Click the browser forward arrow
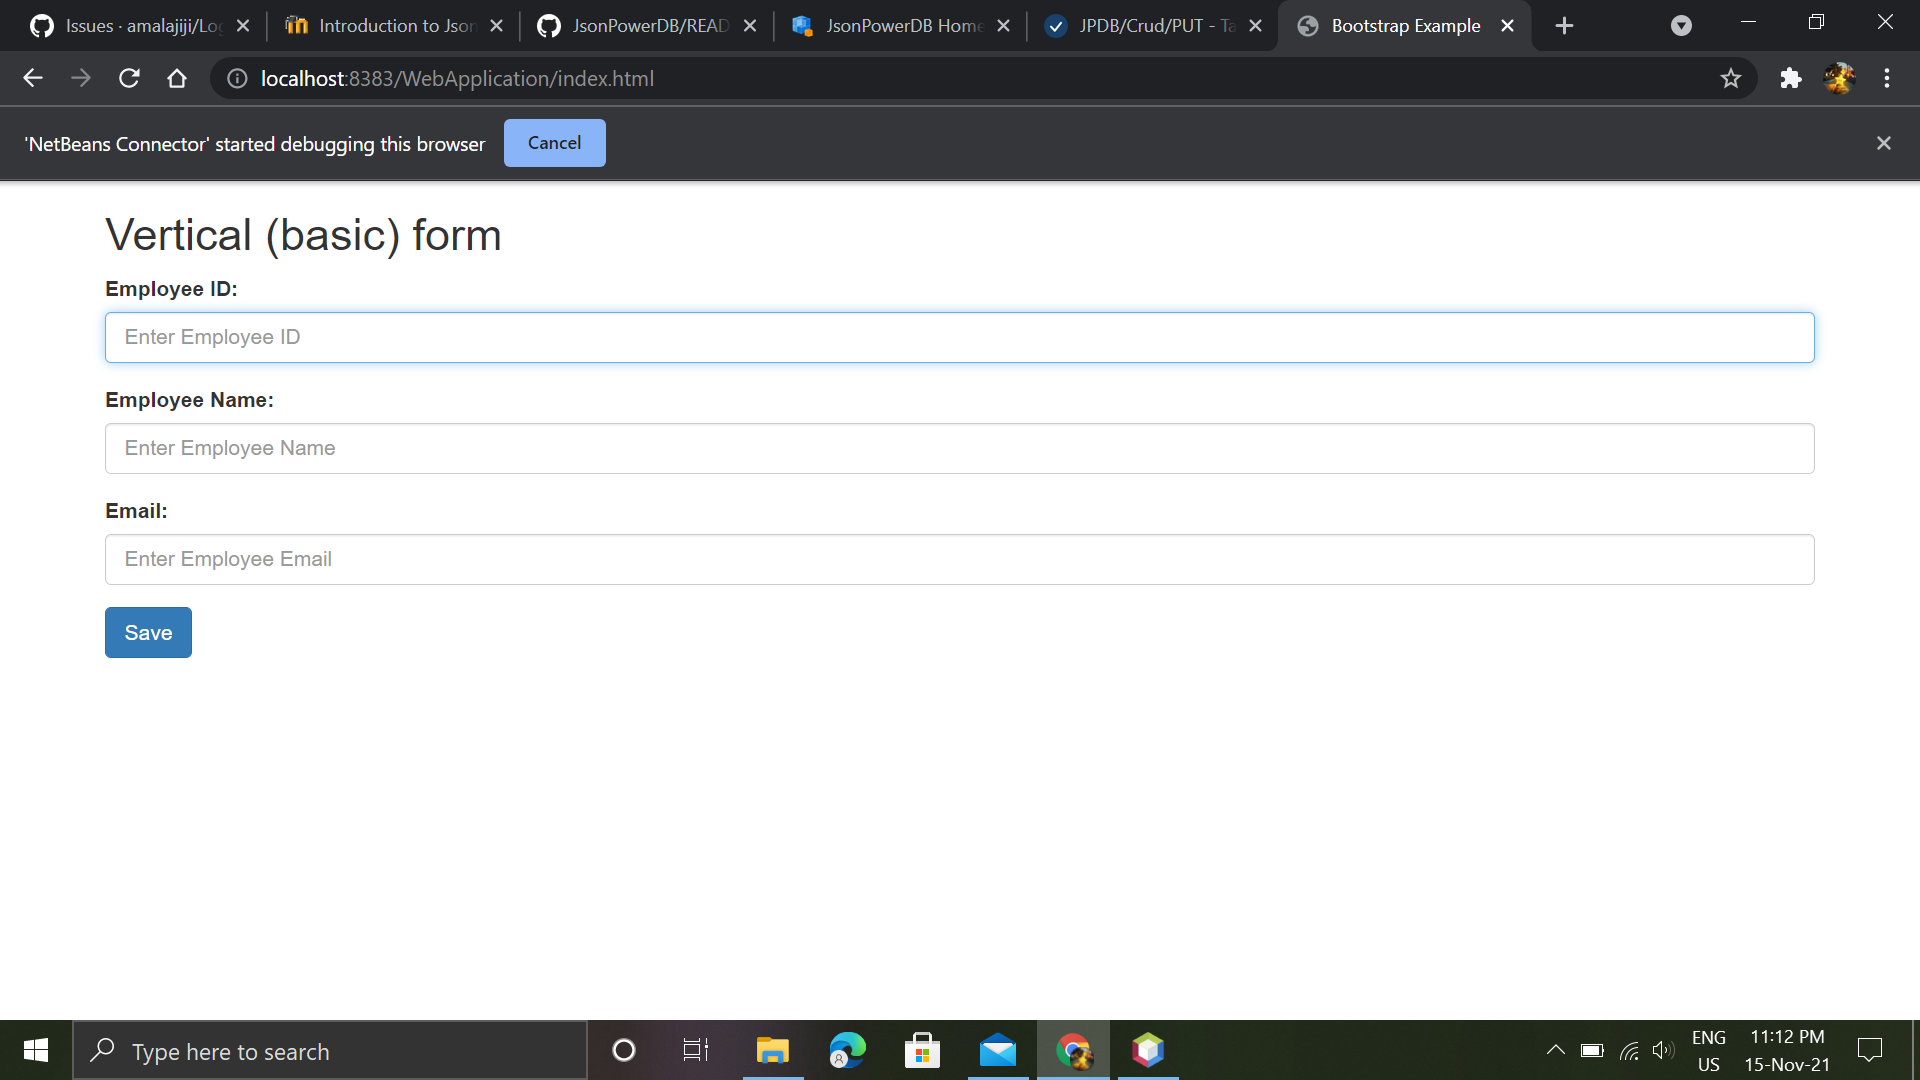Image resolution: width=1920 pixels, height=1080 pixels. [x=81, y=78]
